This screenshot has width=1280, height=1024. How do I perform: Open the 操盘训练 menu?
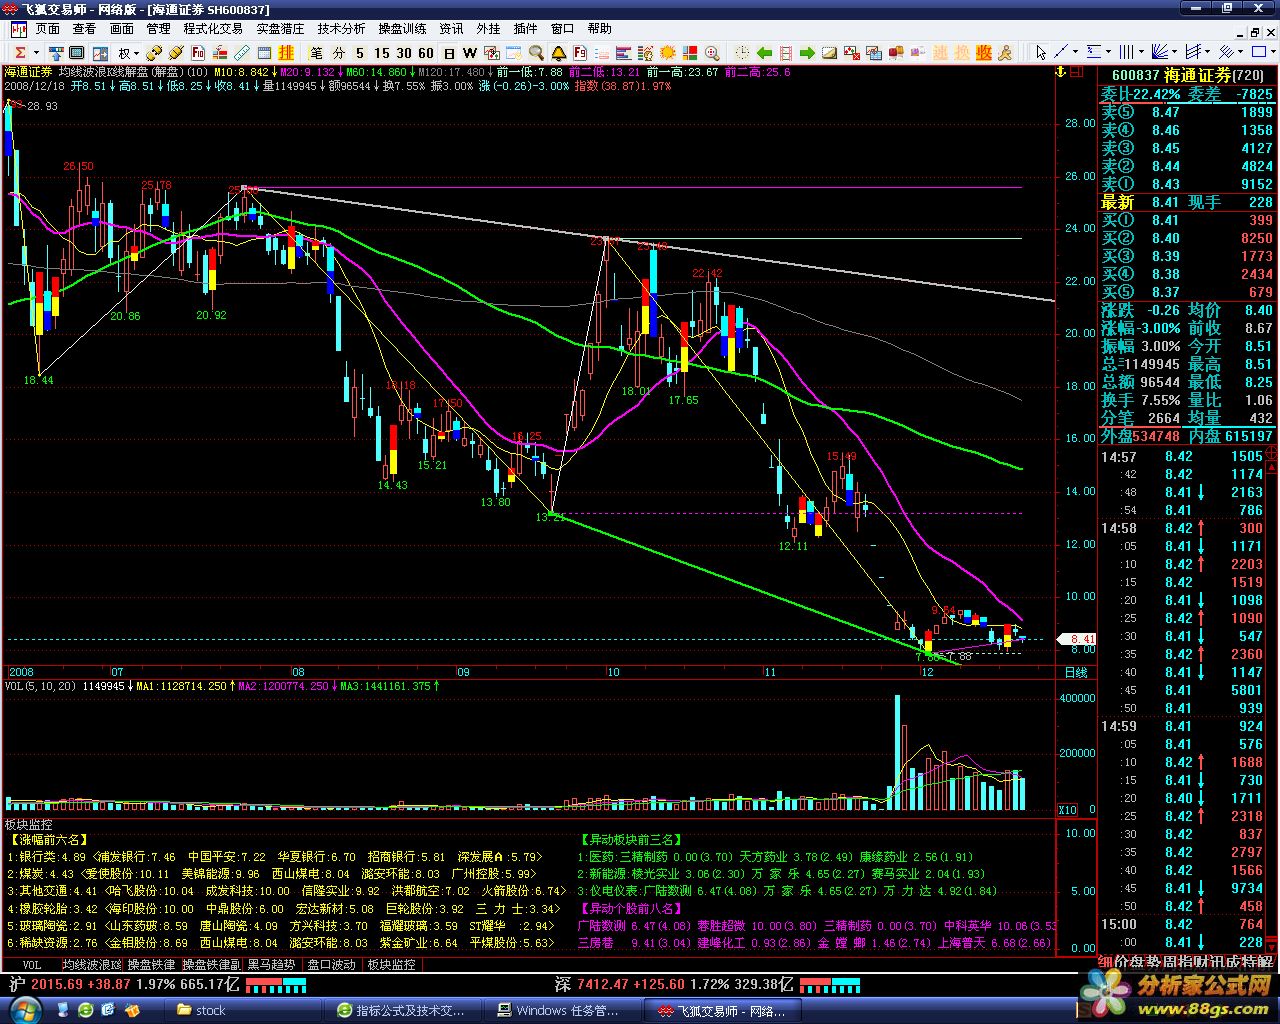[x=402, y=28]
